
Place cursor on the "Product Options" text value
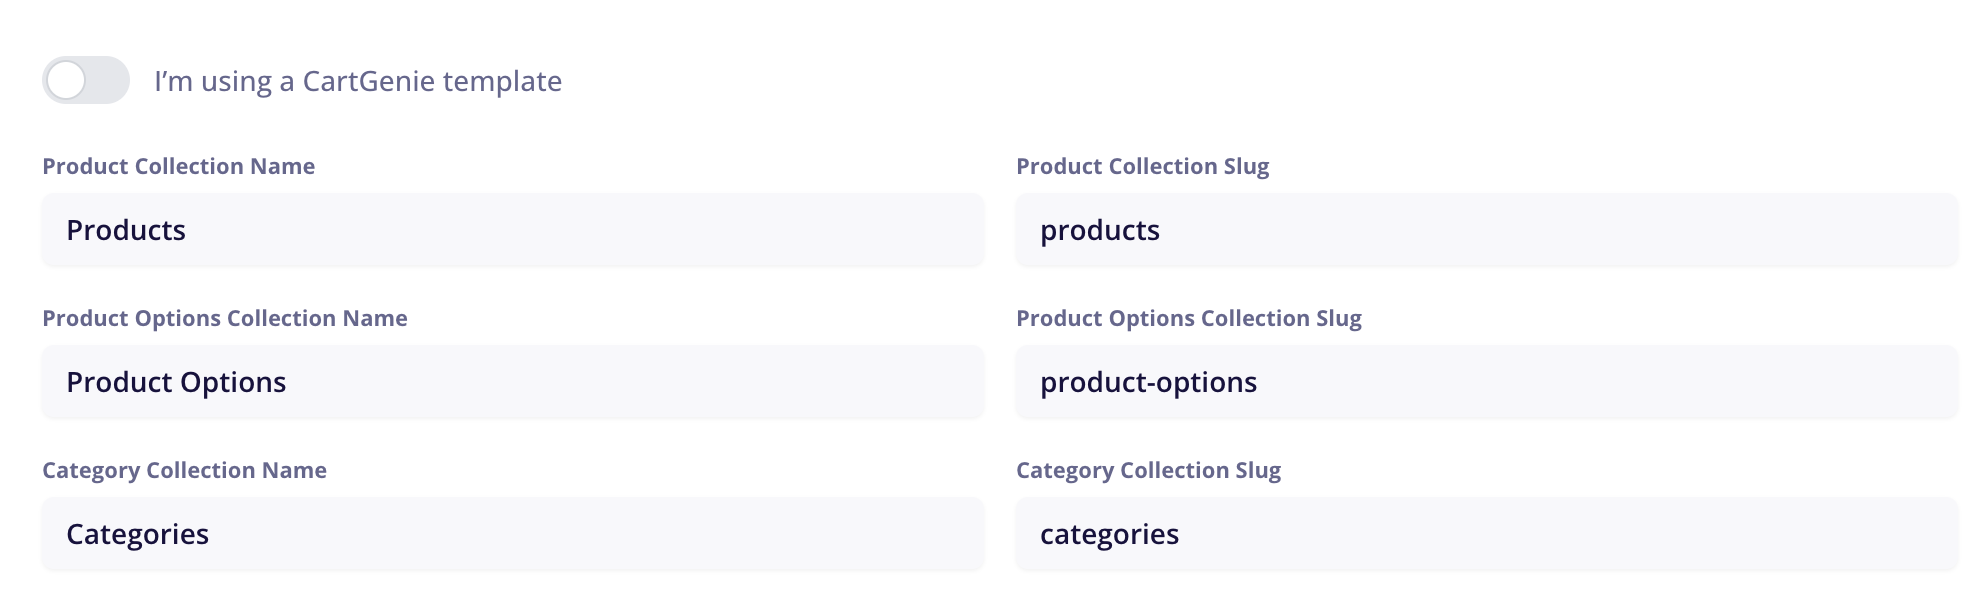(x=176, y=382)
